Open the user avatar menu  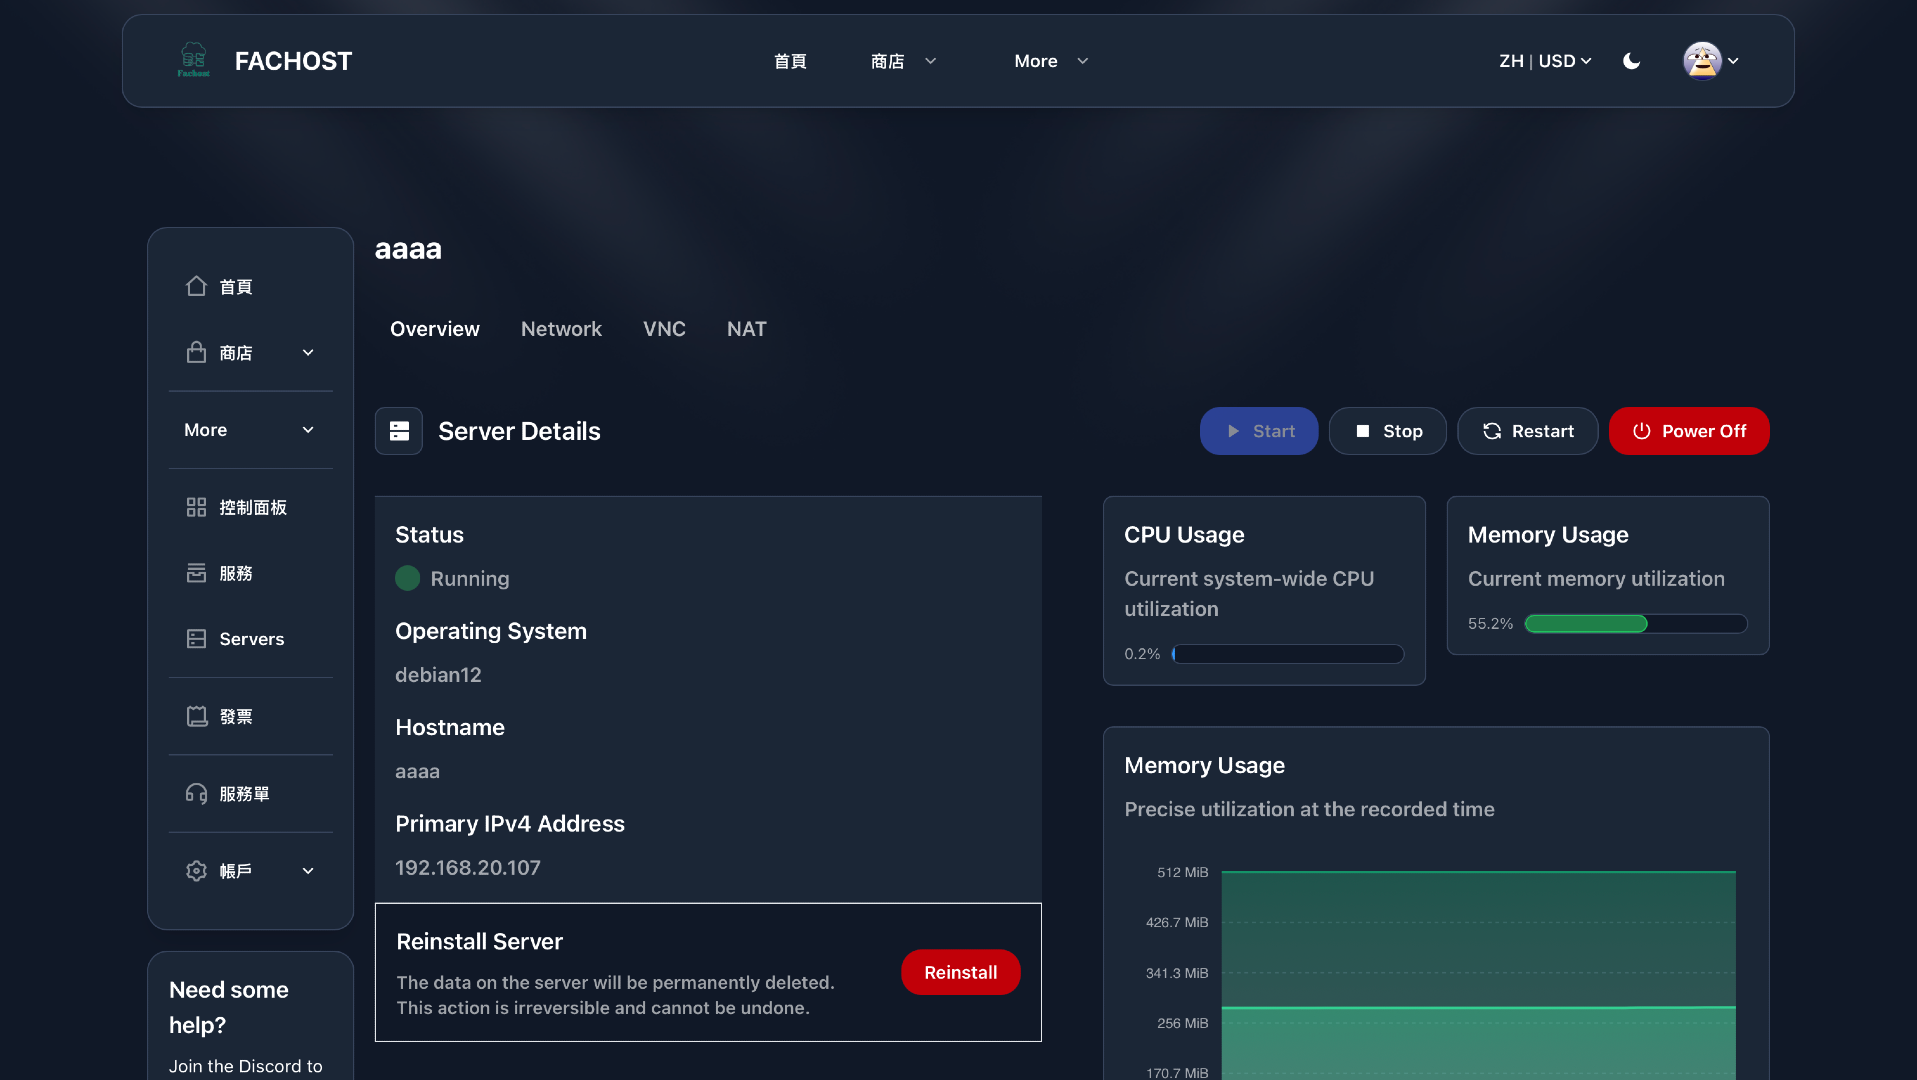(1710, 61)
